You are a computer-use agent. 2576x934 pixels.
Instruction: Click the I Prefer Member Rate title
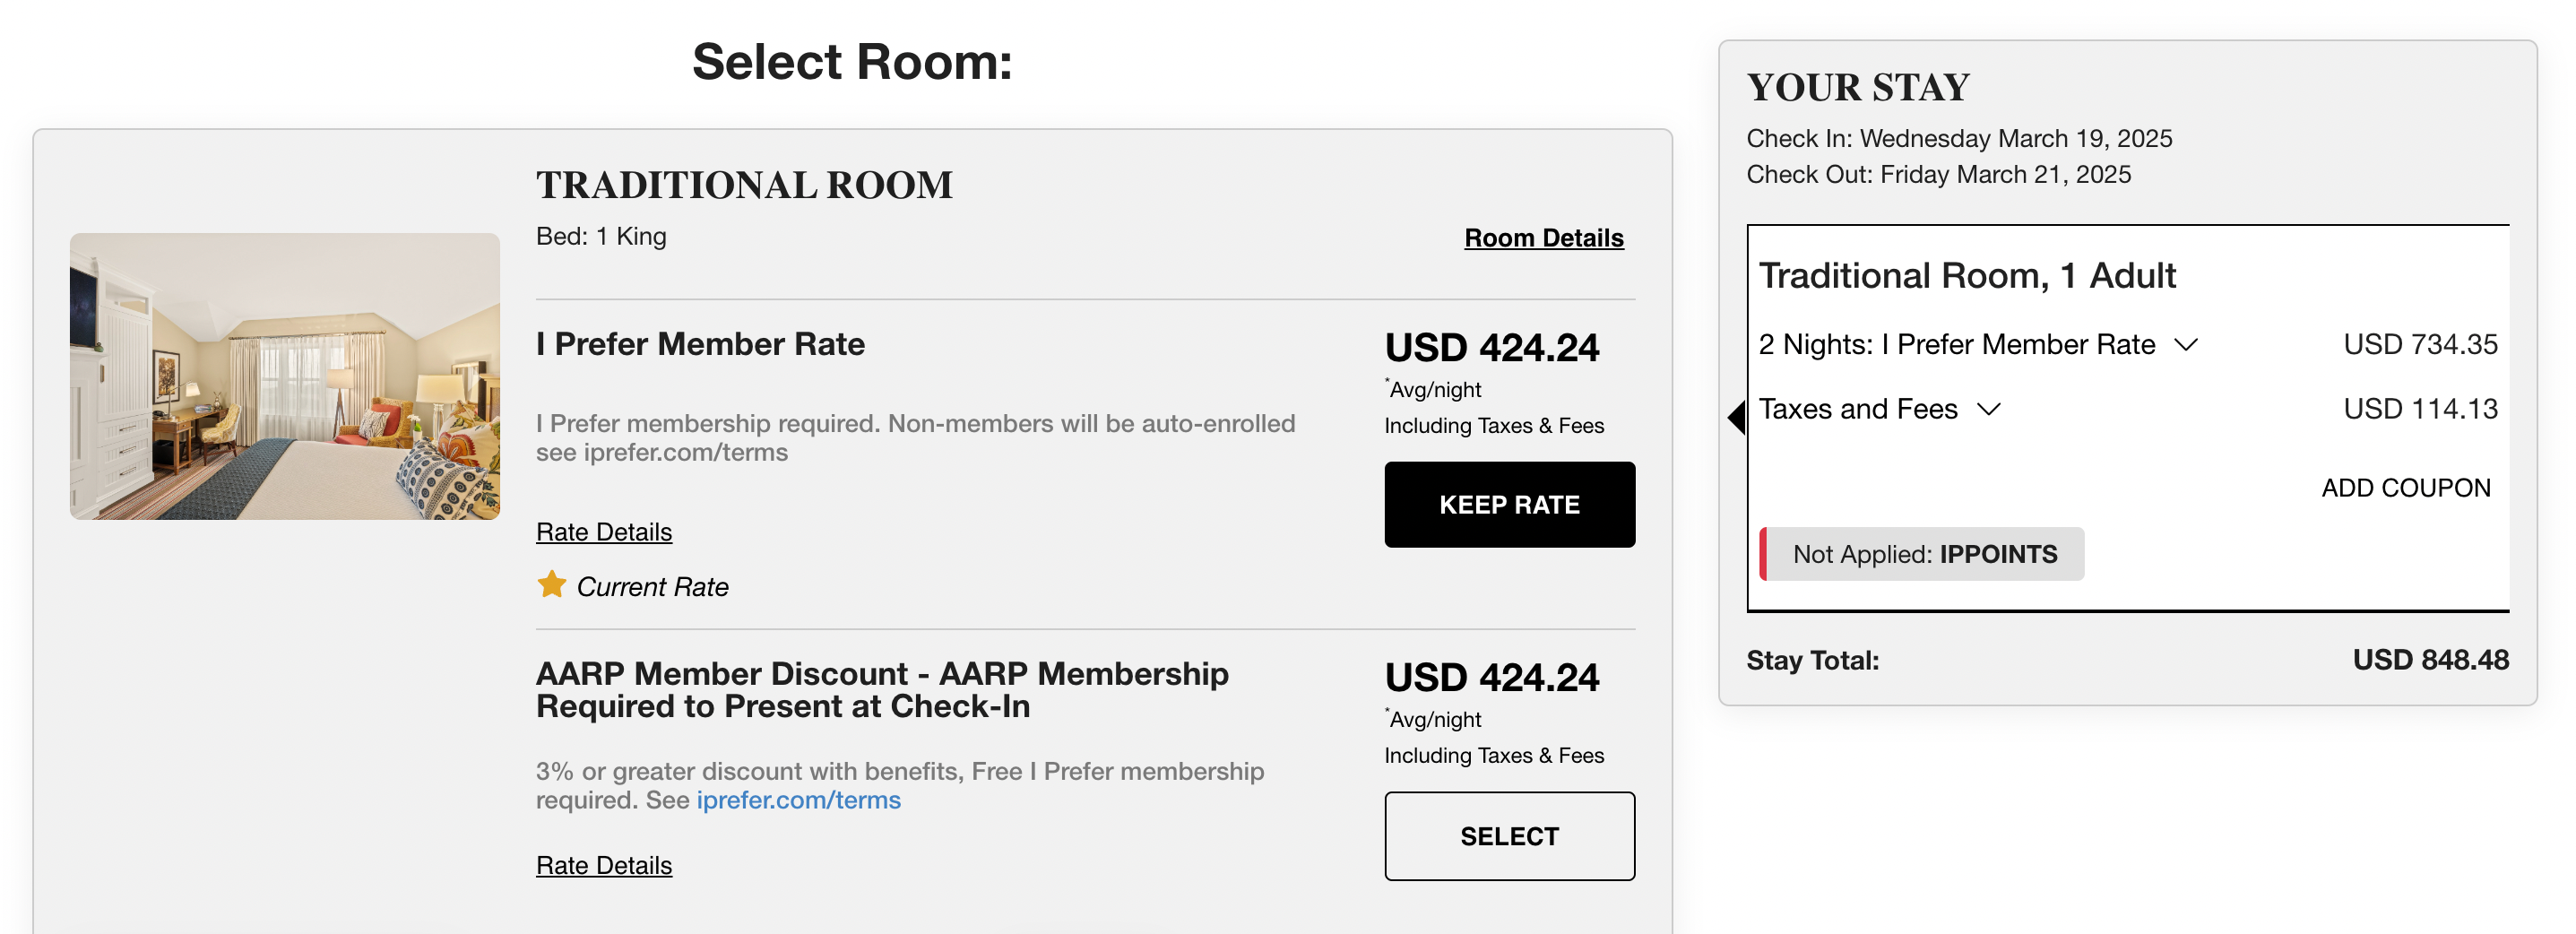[x=700, y=344]
